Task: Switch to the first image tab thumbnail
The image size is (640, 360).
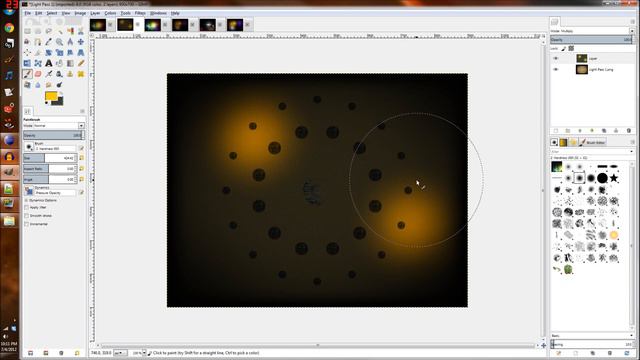Action: click(98, 25)
